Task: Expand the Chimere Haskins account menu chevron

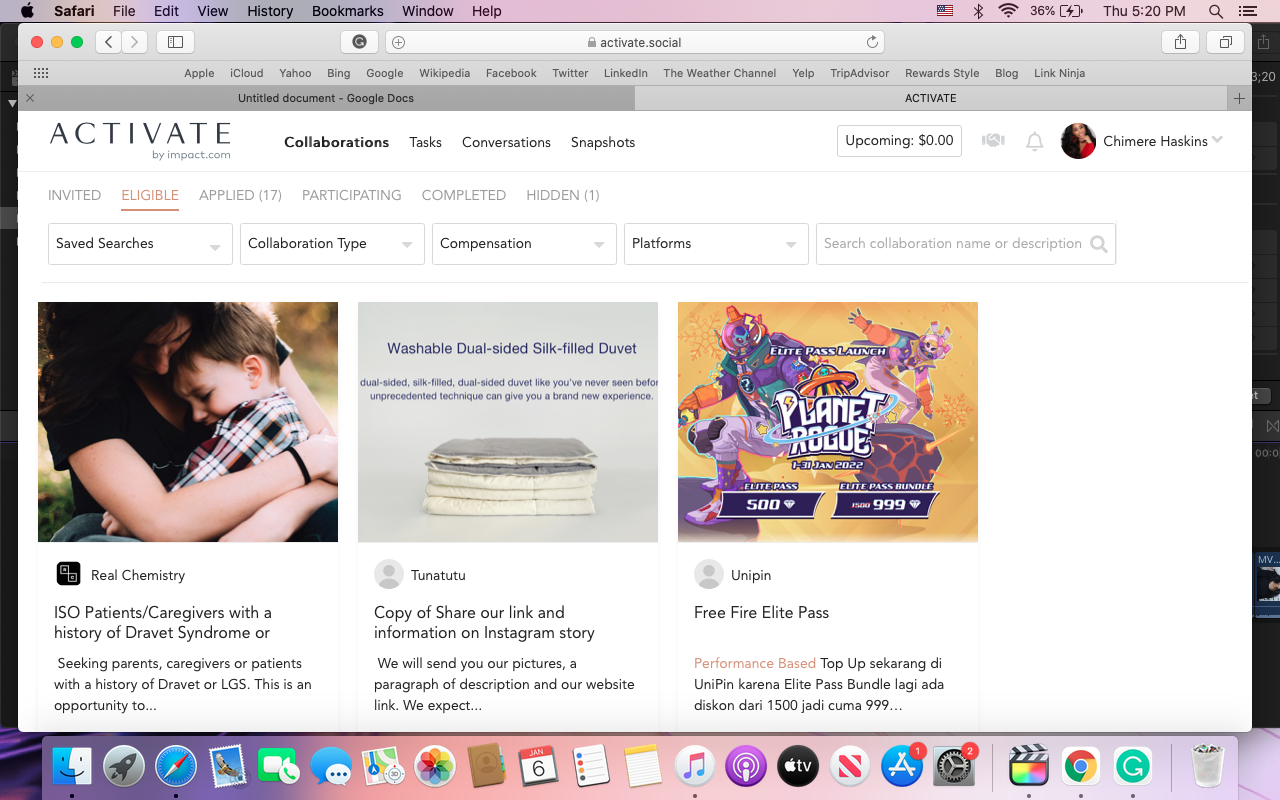Action: click(1217, 140)
